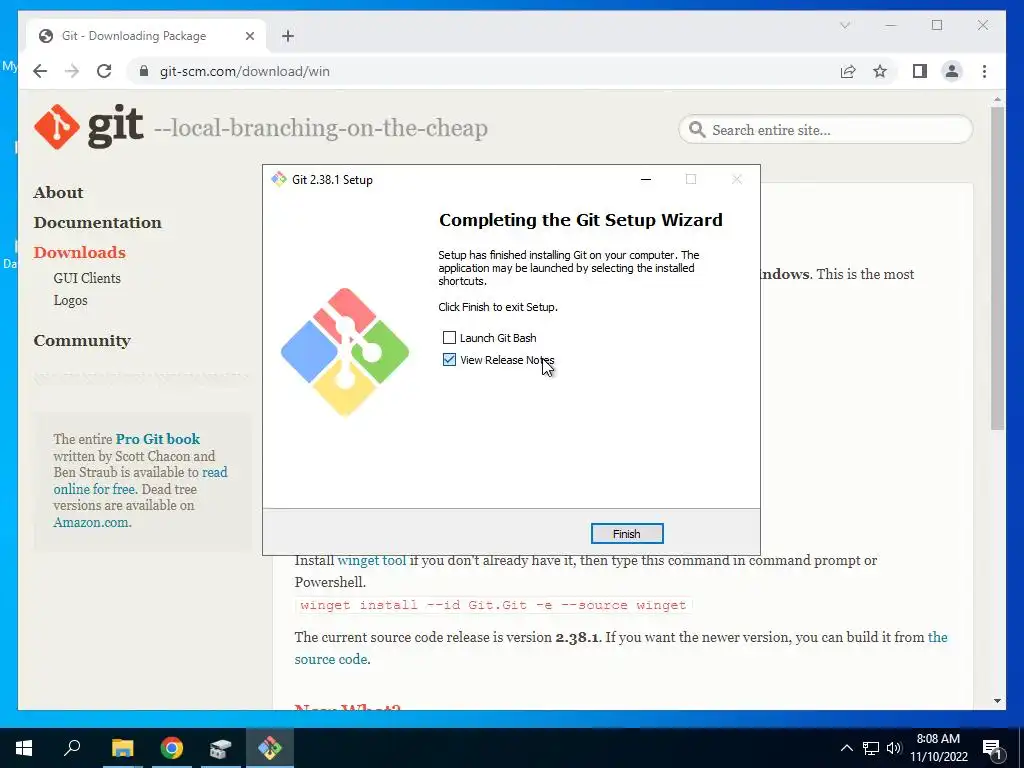Go back using the Chrome back arrow
Screen dimensions: 1024x768
[40, 71]
